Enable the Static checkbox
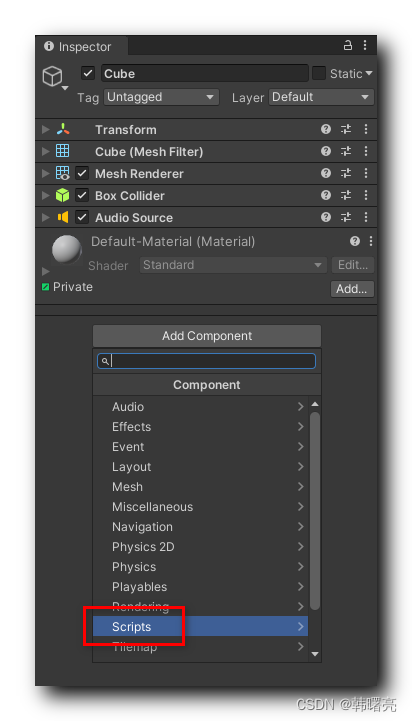Viewport: 412px width, 721px height. click(x=319, y=73)
